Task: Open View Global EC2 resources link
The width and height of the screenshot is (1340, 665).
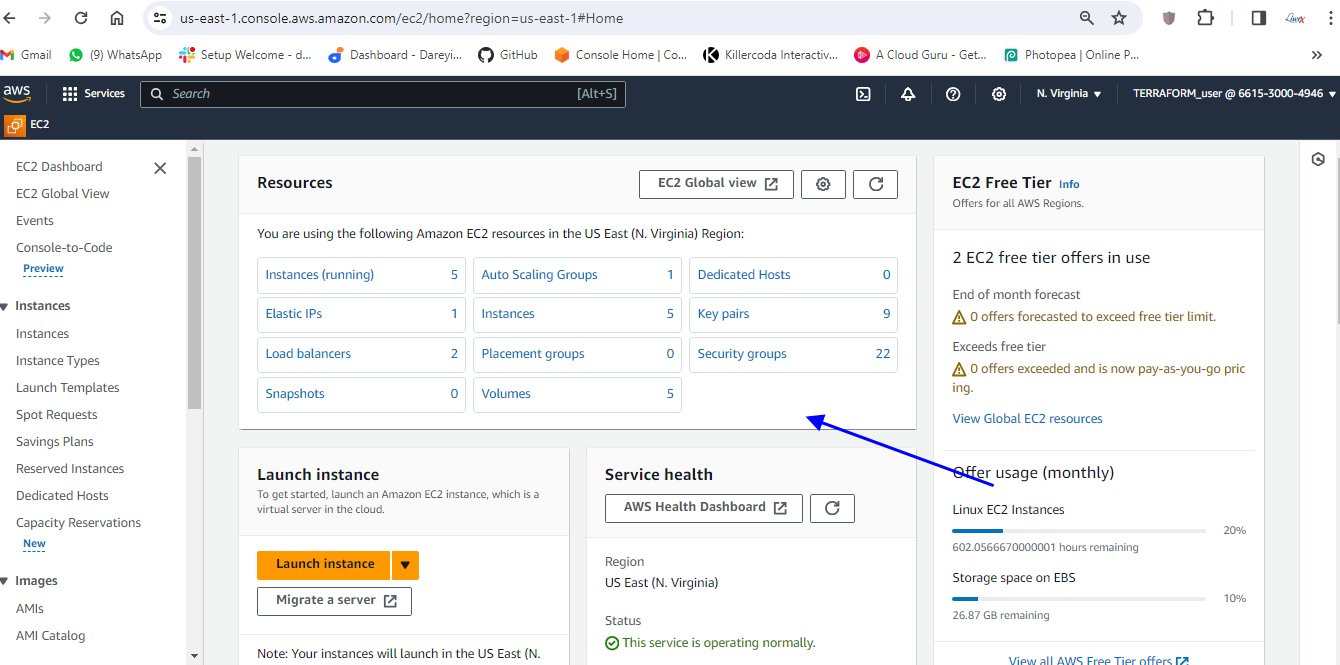Action: [1027, 419]
